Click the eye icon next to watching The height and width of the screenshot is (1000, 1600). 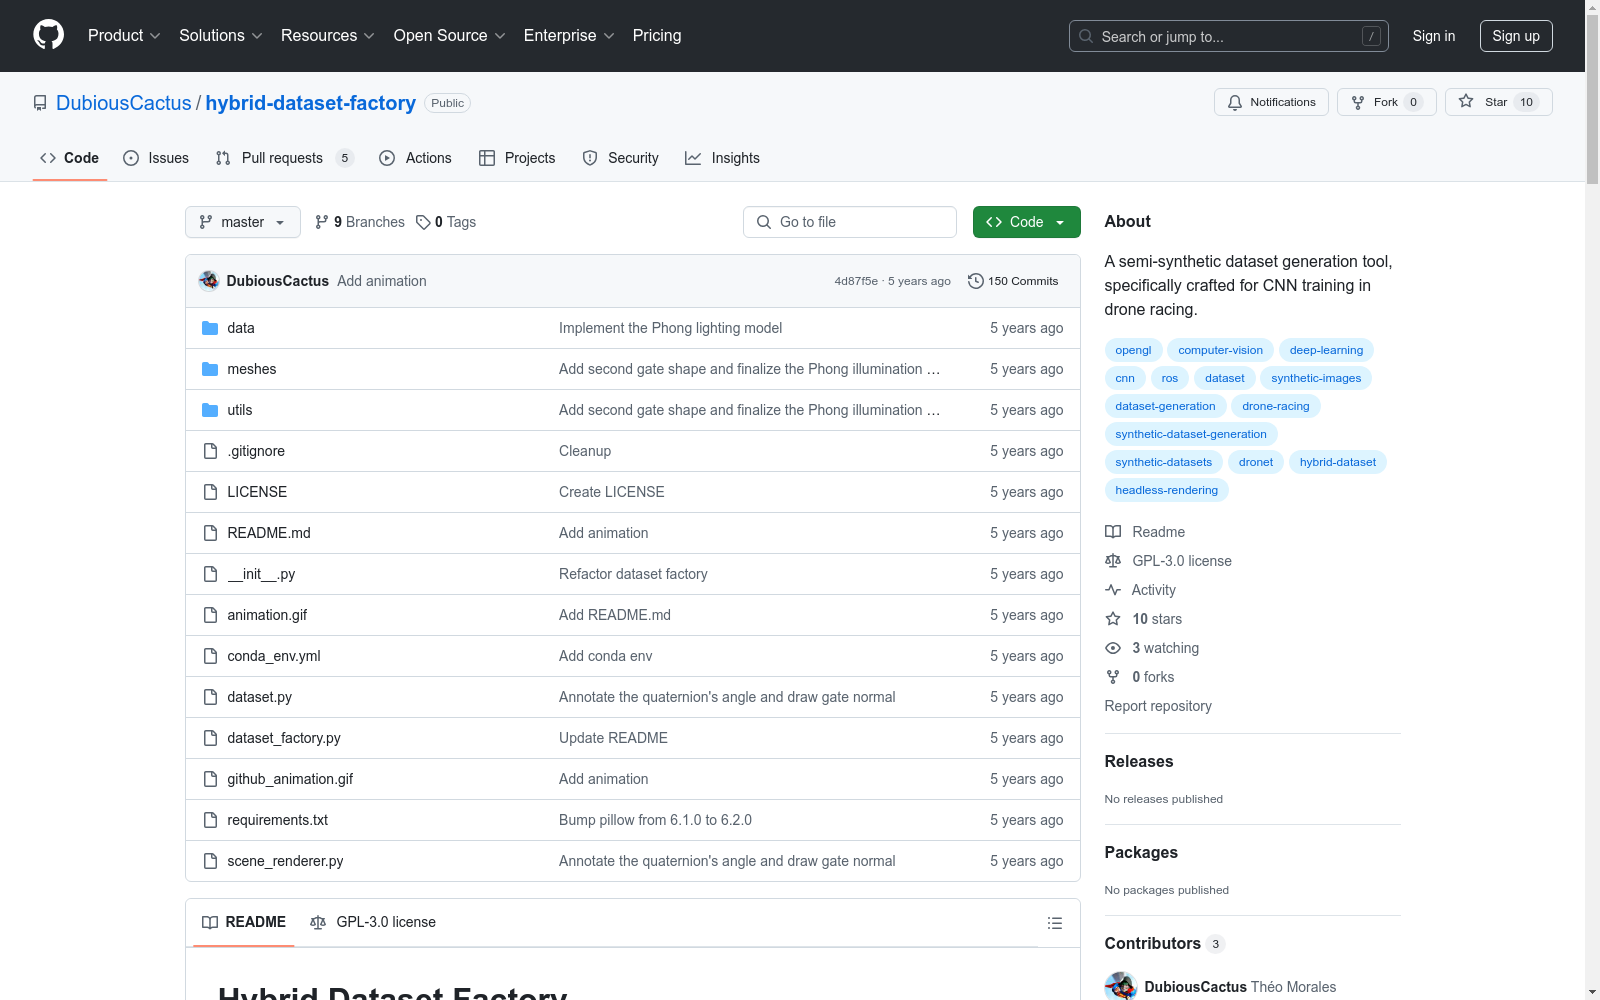pos(1113,648)
